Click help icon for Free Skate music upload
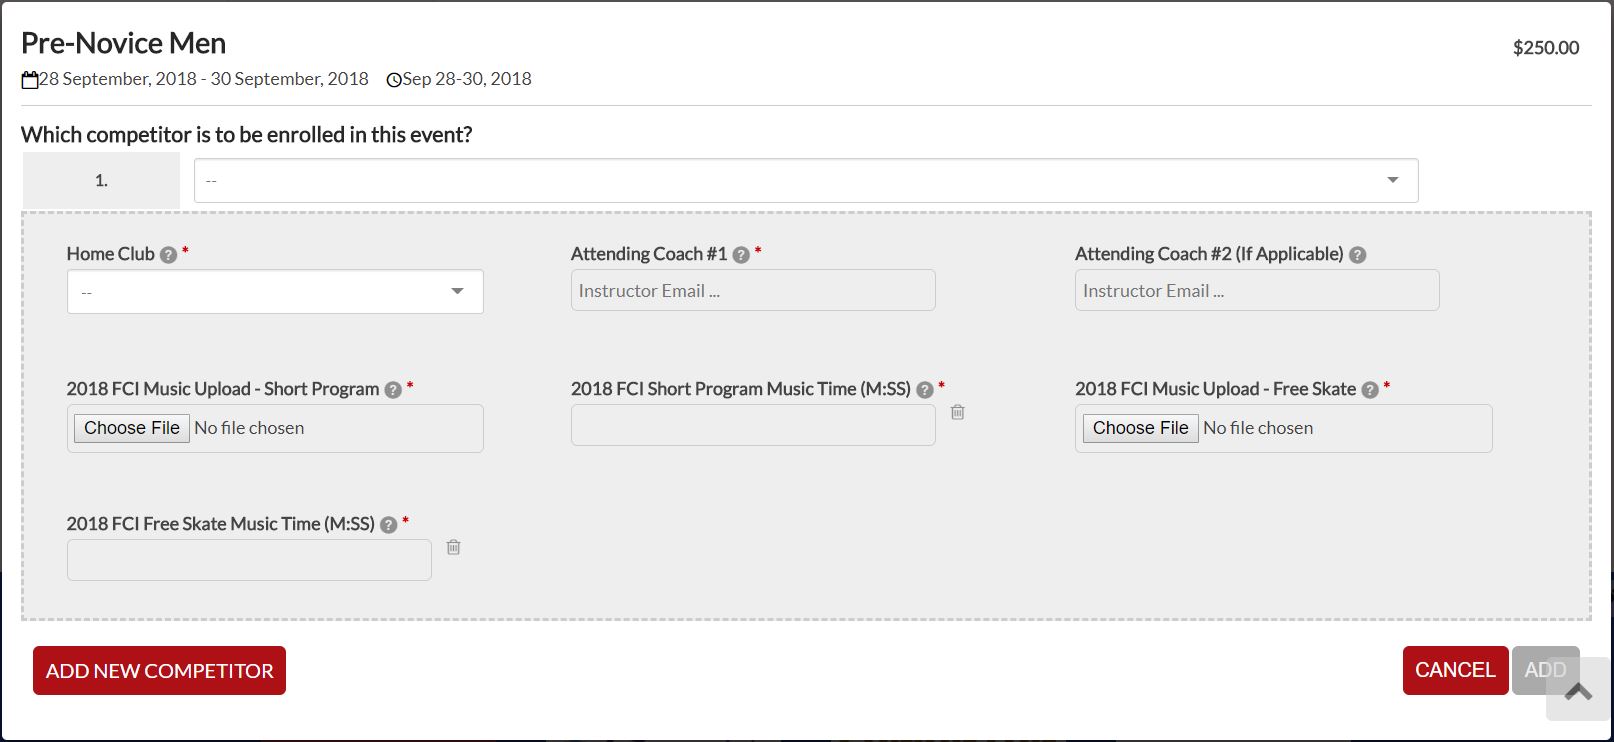 point(1370,390)
